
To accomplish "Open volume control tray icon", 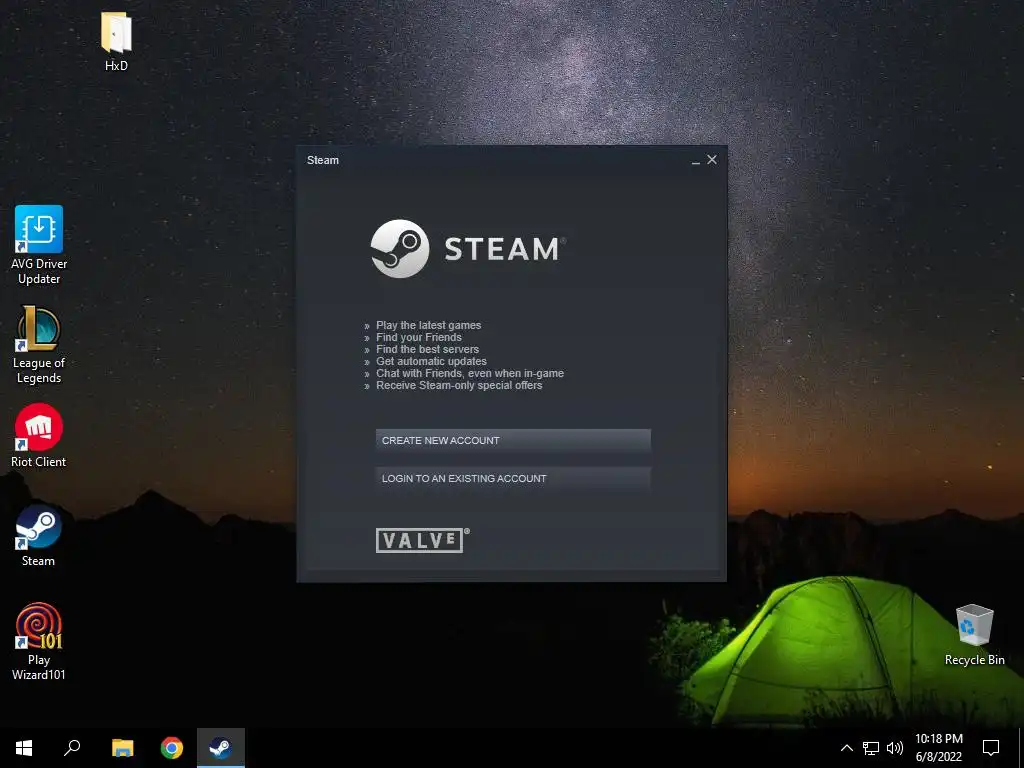I will pos(895,748).
